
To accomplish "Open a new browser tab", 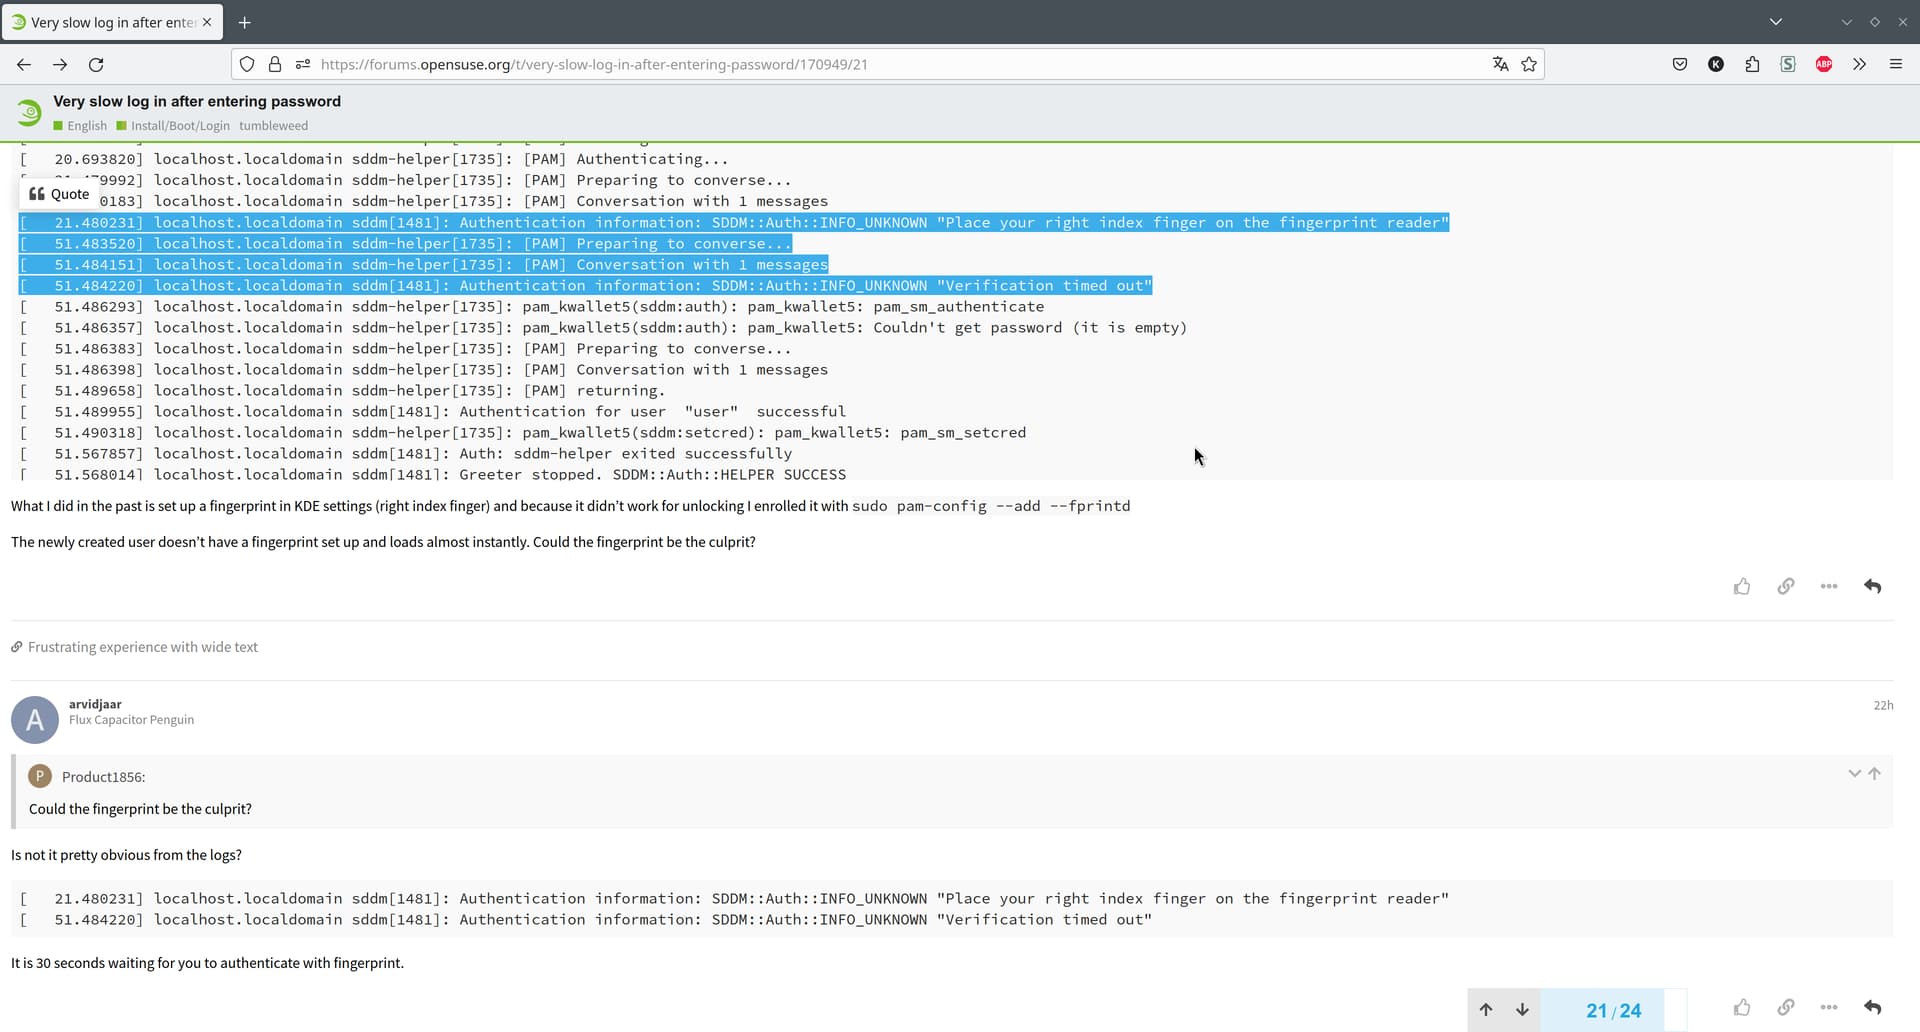I will pos(244,22).
